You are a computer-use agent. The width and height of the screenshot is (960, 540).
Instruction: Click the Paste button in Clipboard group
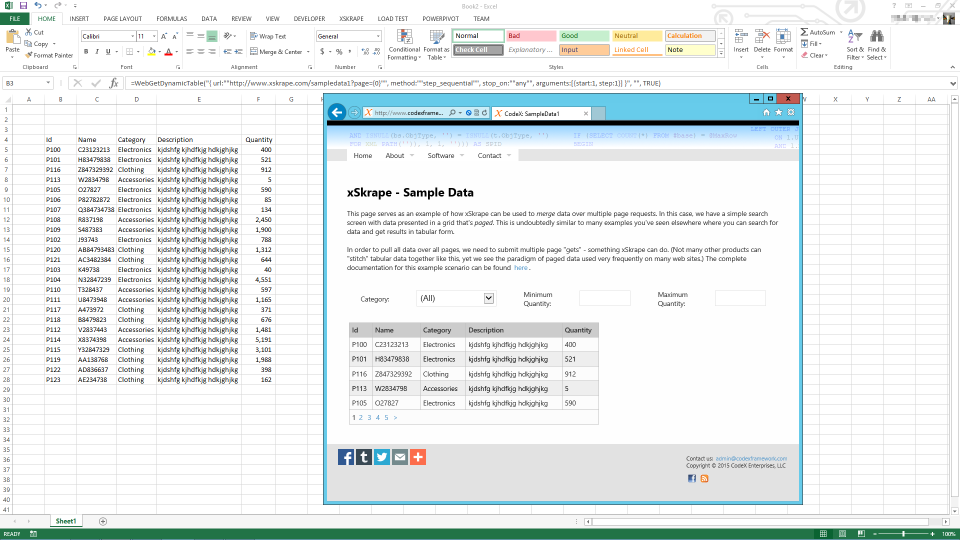point(12,42)
